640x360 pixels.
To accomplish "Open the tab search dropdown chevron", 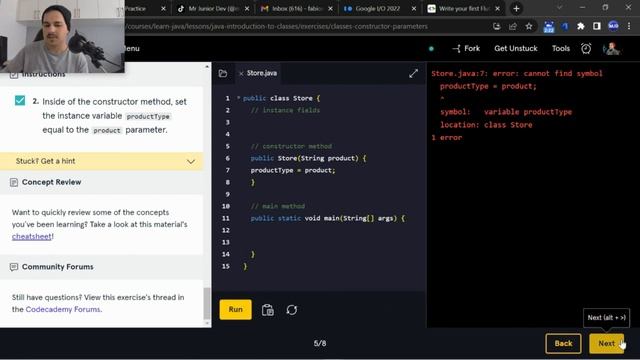I will (x=560, y=8).
